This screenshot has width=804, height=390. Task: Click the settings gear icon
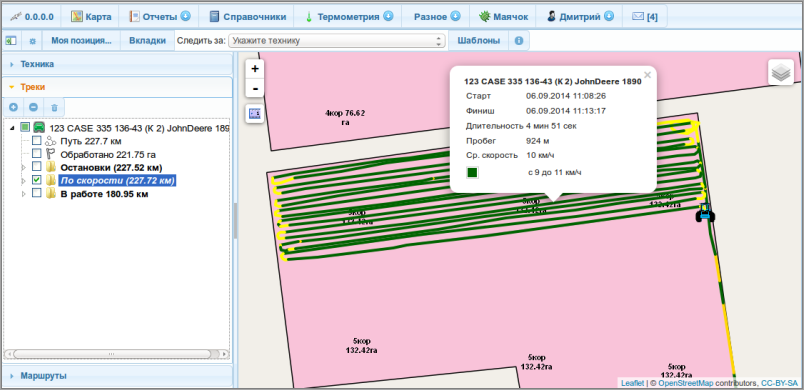pos(32,41)
